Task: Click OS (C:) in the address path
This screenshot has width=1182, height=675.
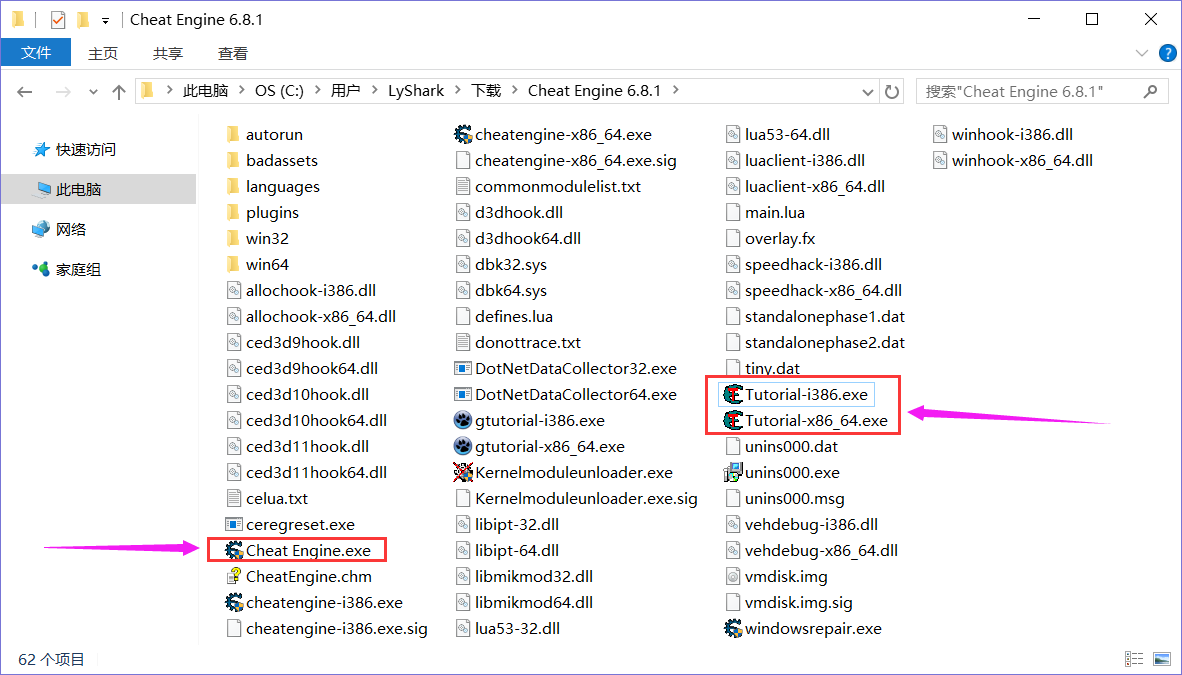Action: pyautogui.click(x=279, y=91)
